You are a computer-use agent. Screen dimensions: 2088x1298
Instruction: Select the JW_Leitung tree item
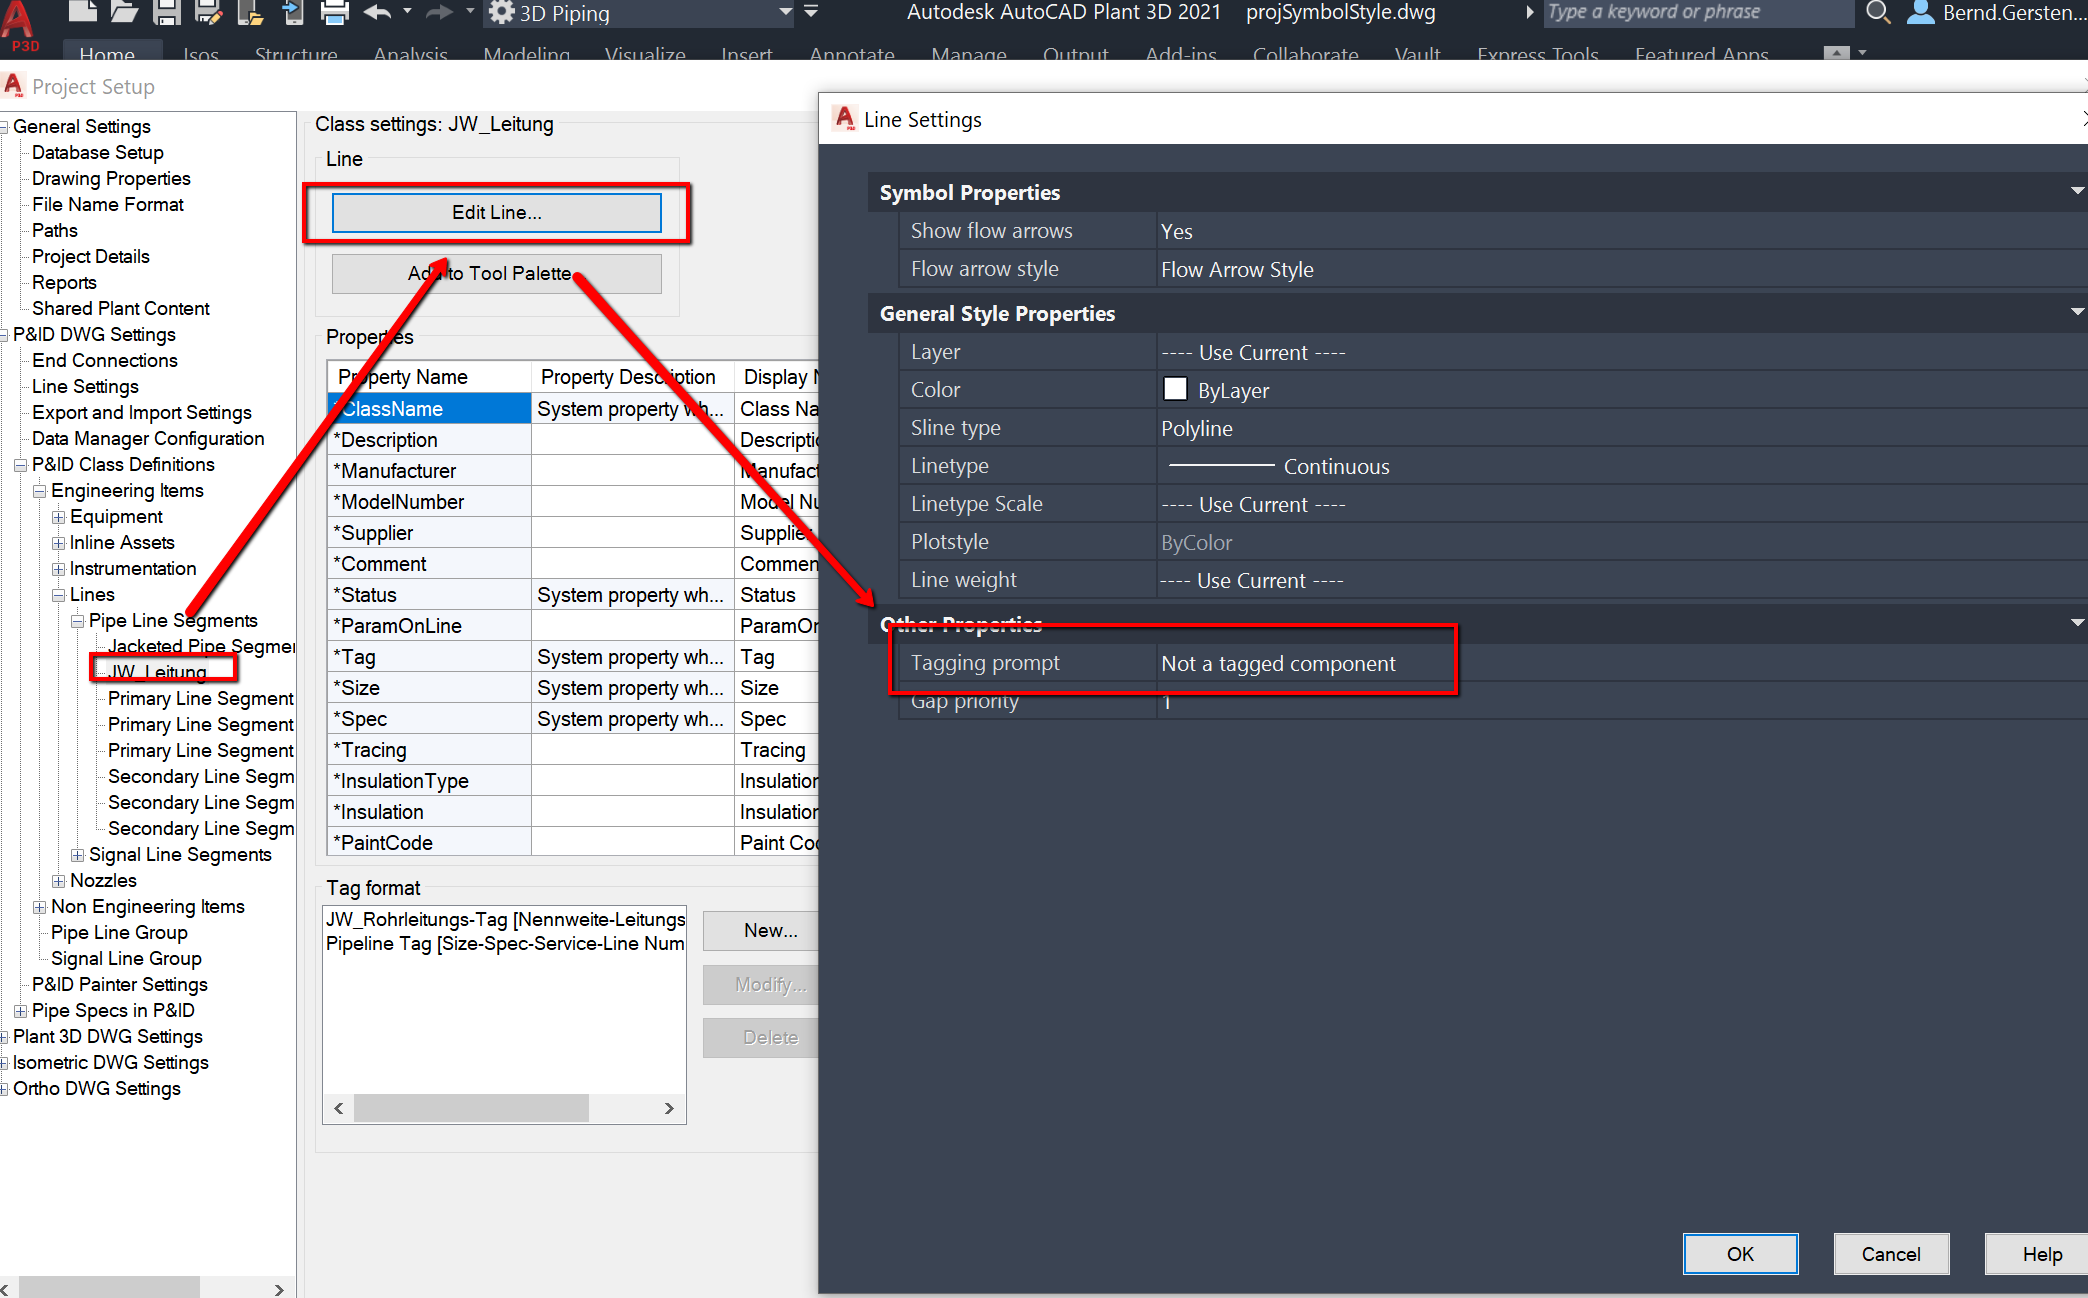tap(157, 671)
